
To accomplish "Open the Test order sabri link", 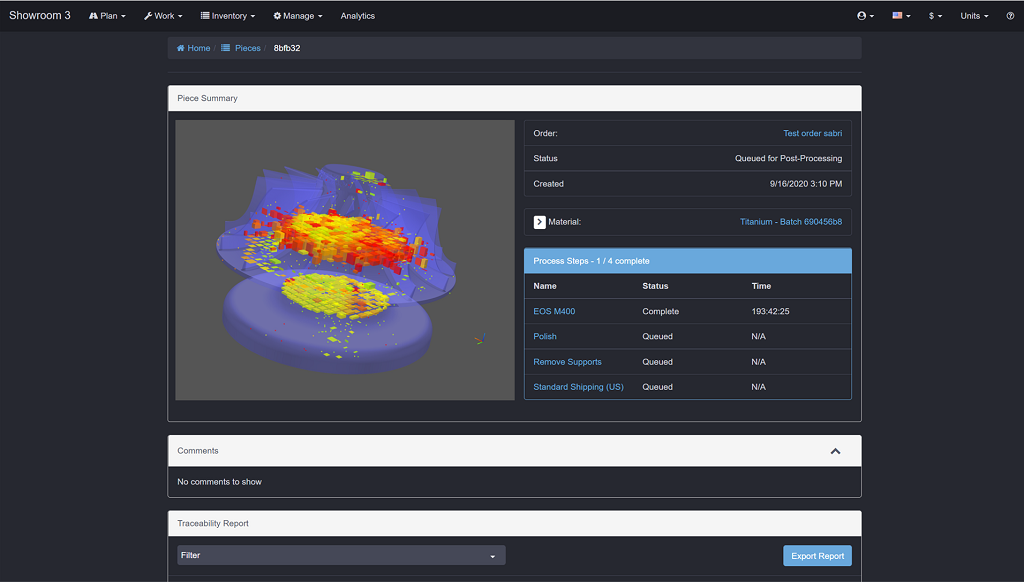I will 812,133.
